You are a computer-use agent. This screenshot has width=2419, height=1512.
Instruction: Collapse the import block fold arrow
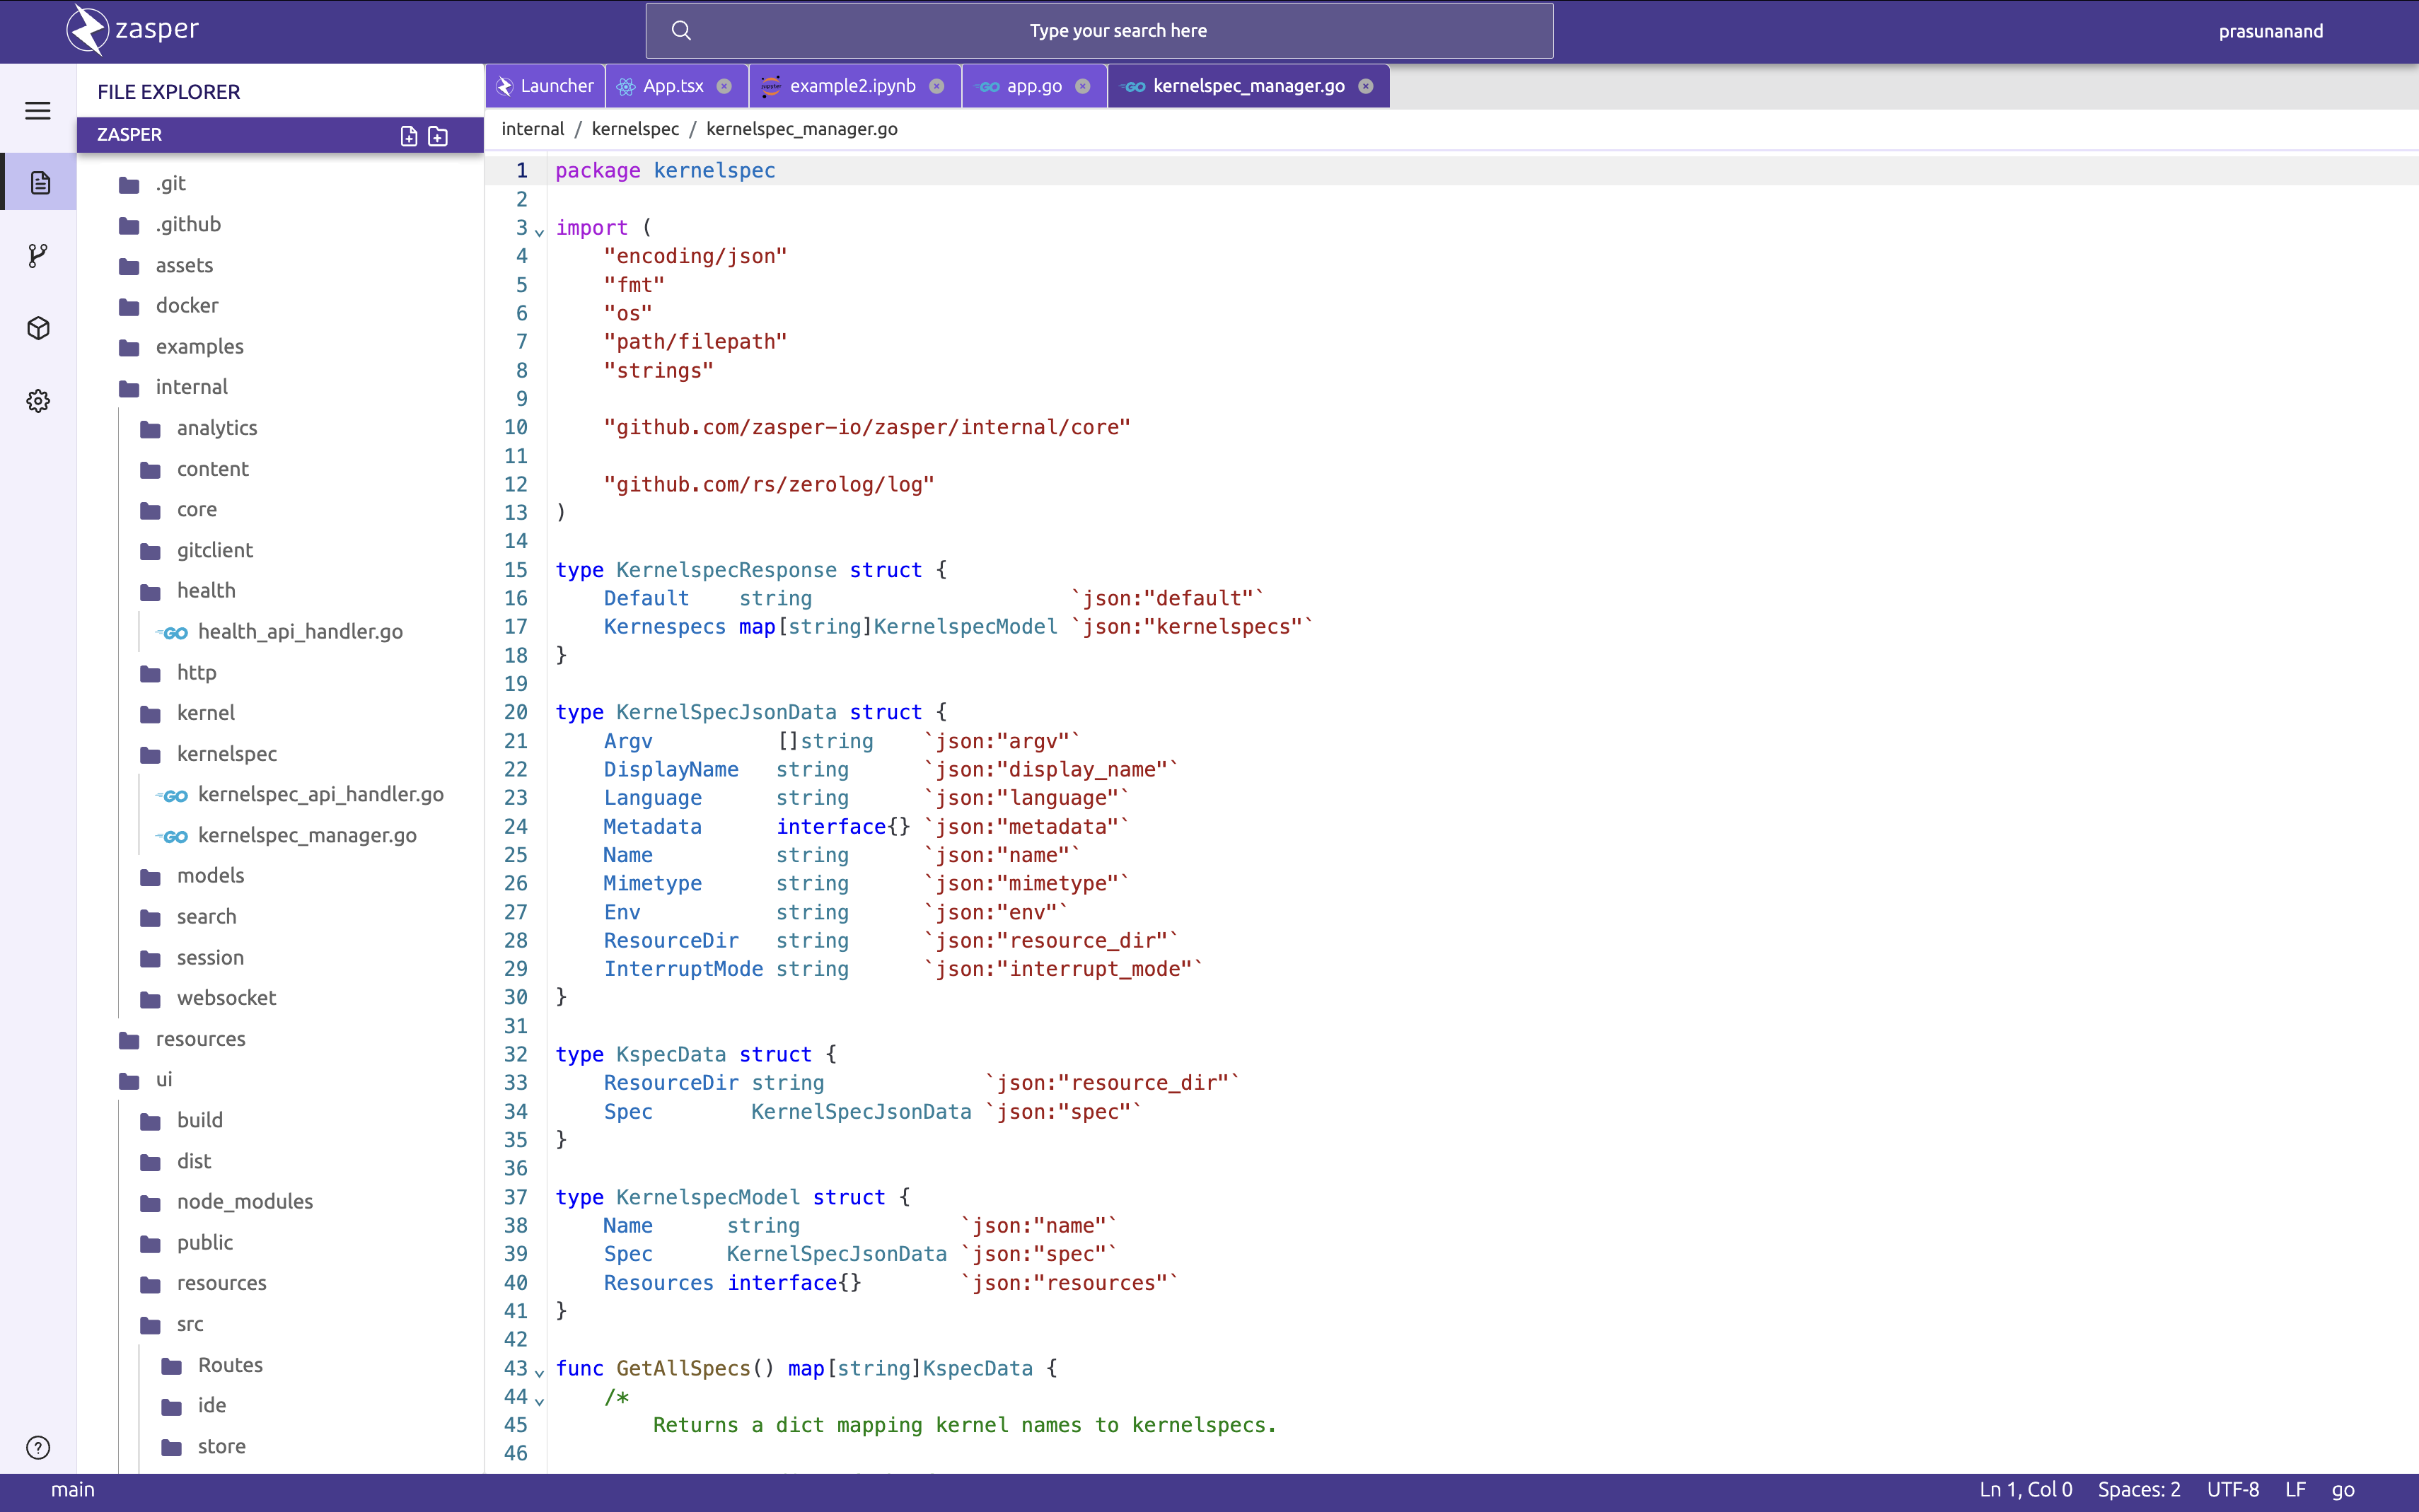[539, 232]
